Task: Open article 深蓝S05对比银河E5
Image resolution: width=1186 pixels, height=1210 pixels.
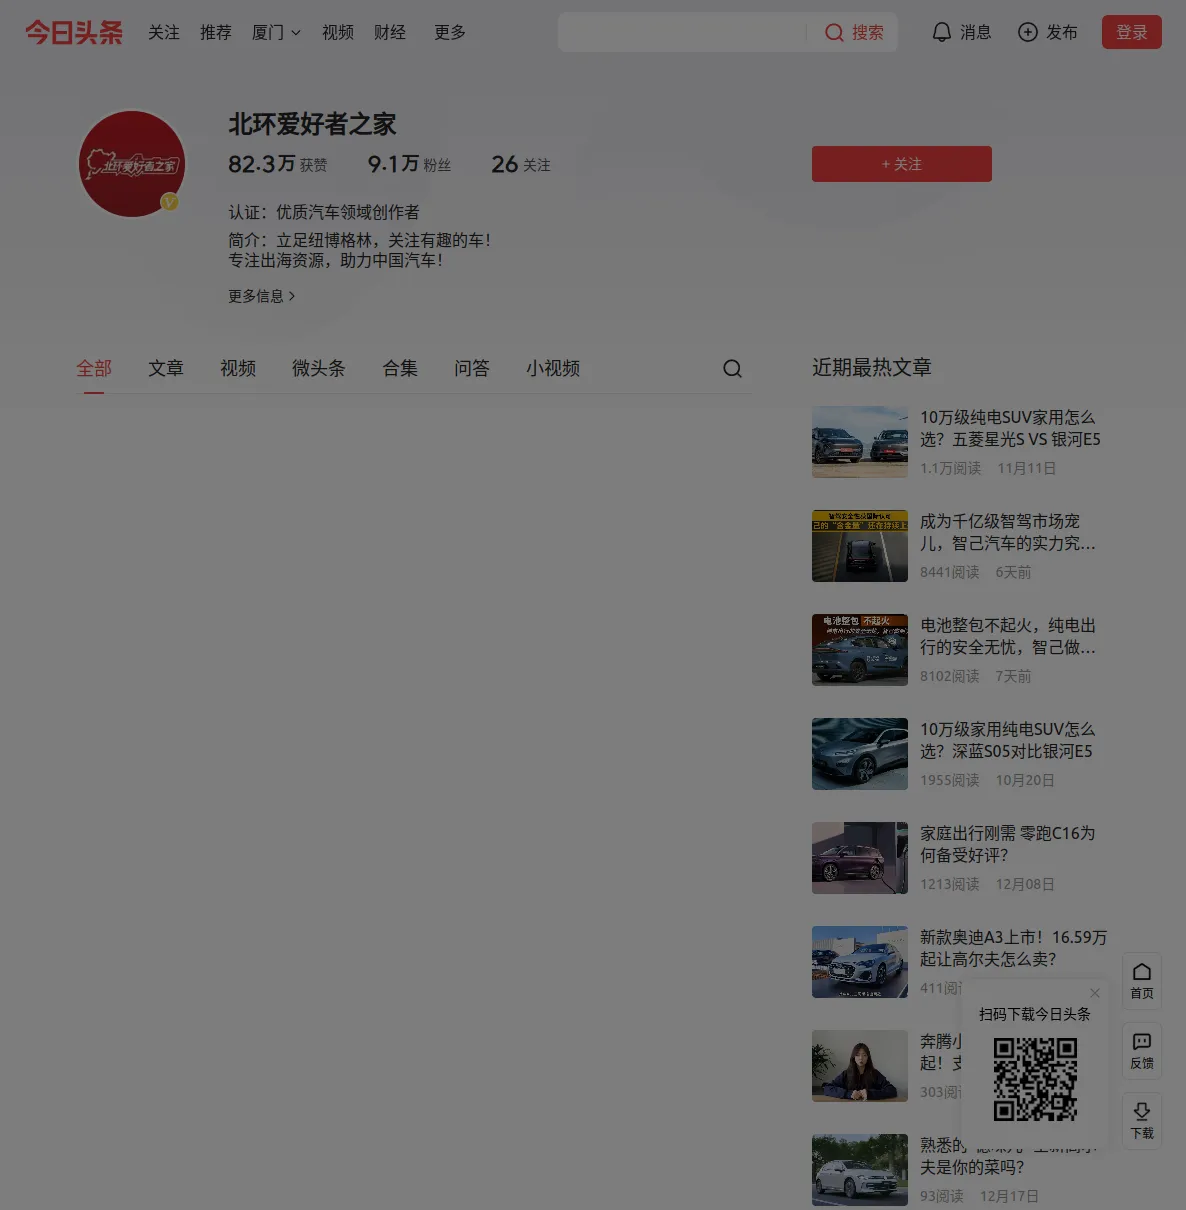Action: (x=1008, y=740)
